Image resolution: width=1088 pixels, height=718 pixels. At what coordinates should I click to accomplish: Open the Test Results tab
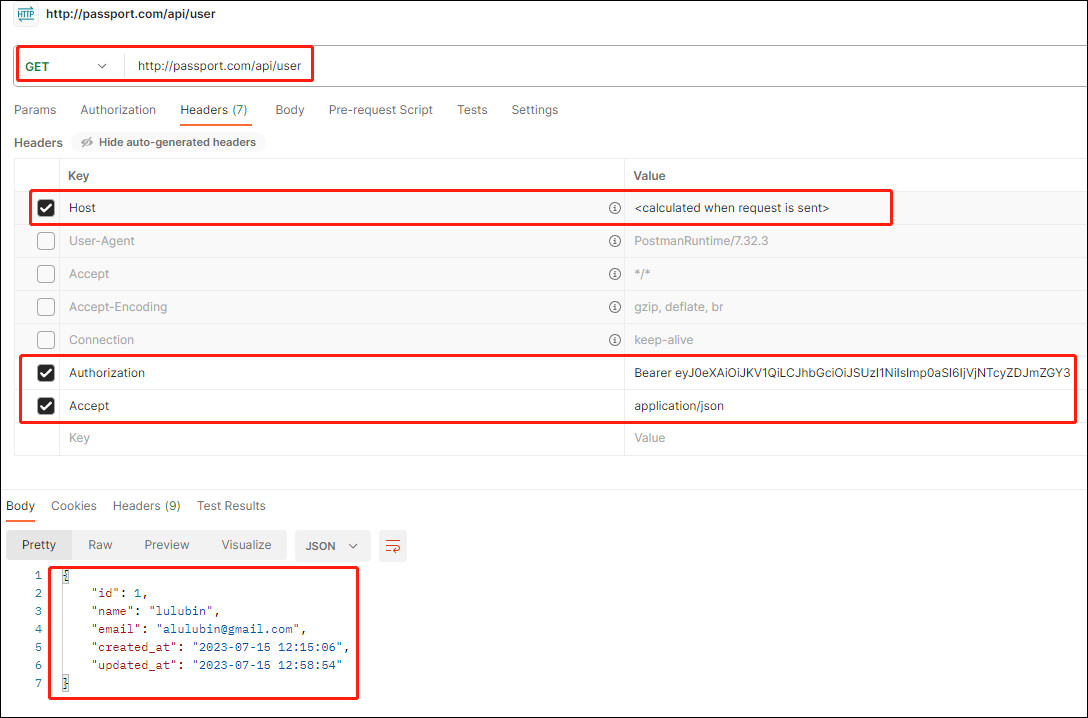click(x=231, y=506)
